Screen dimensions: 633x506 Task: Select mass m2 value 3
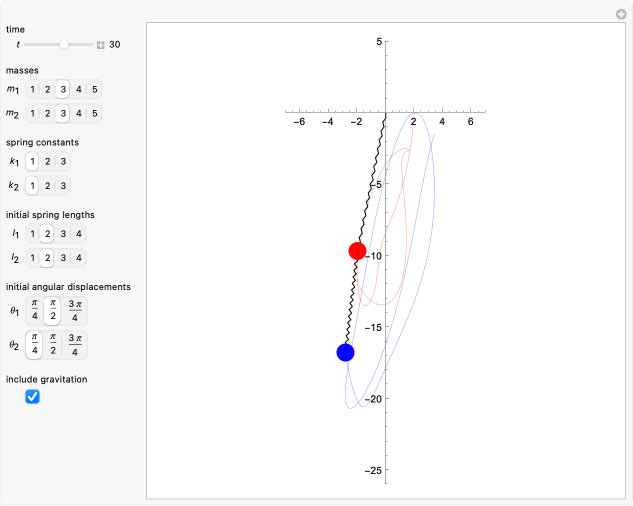click(x=63, y=113)
